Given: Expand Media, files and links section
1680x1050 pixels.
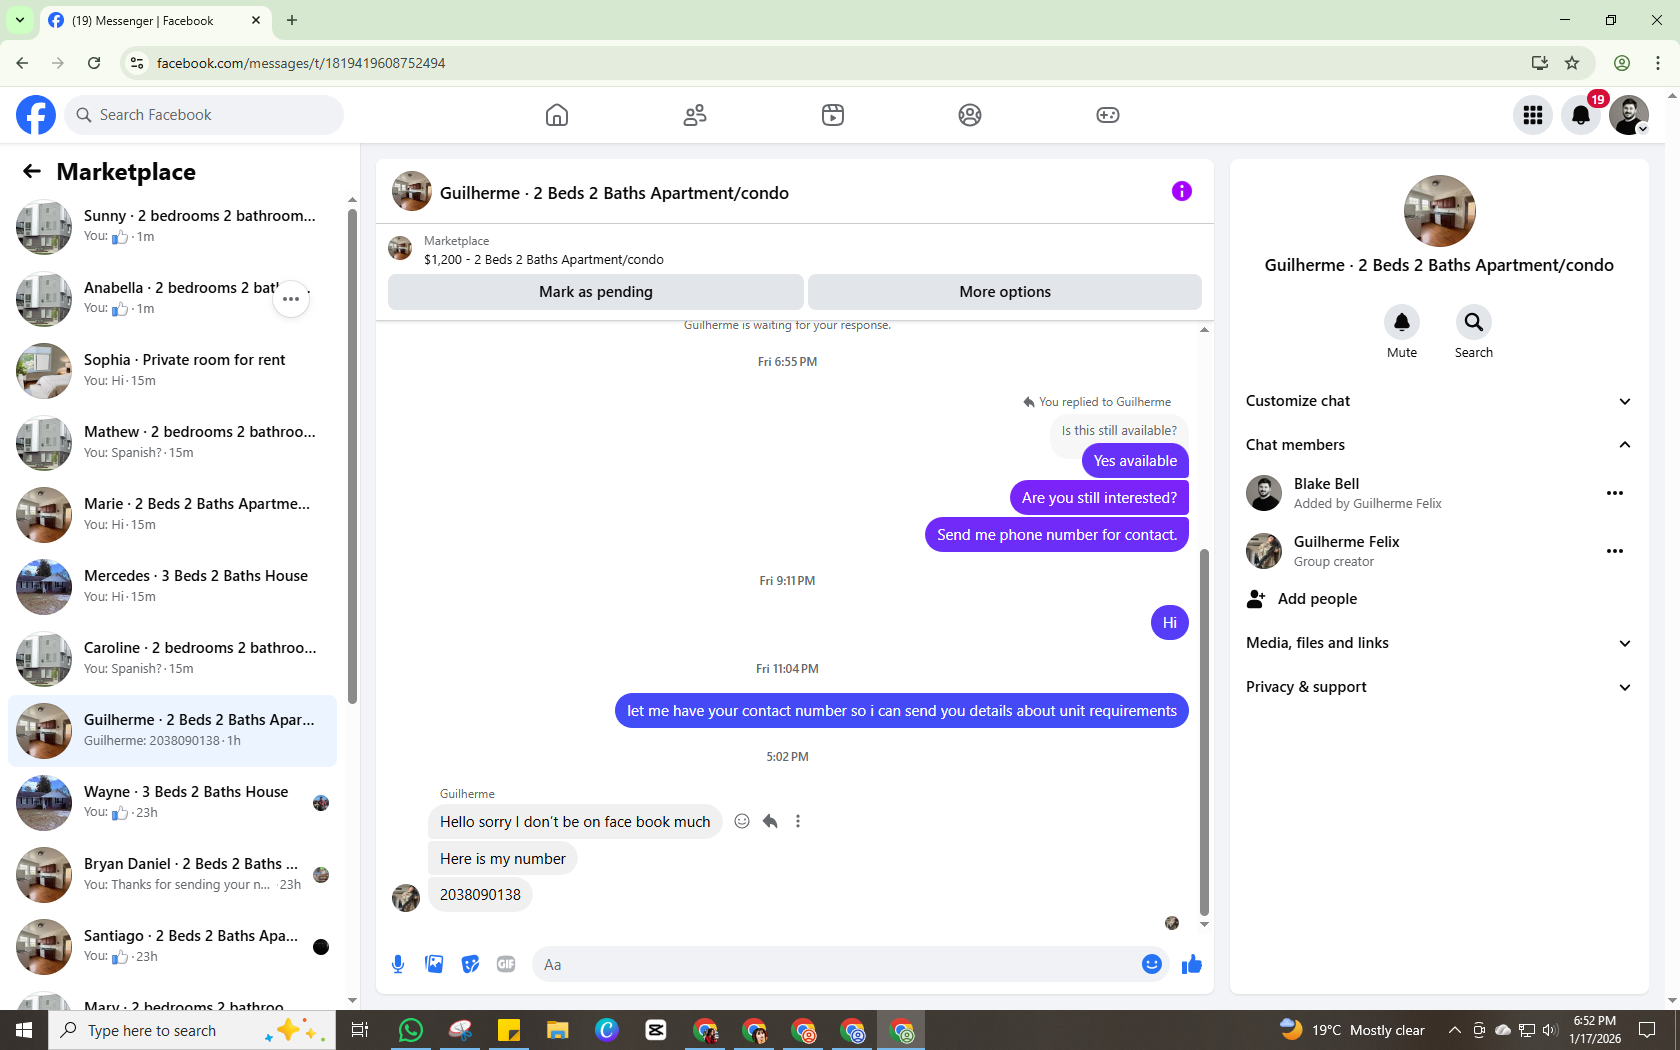Looking at the screenshot, I should pos(1439,643).
